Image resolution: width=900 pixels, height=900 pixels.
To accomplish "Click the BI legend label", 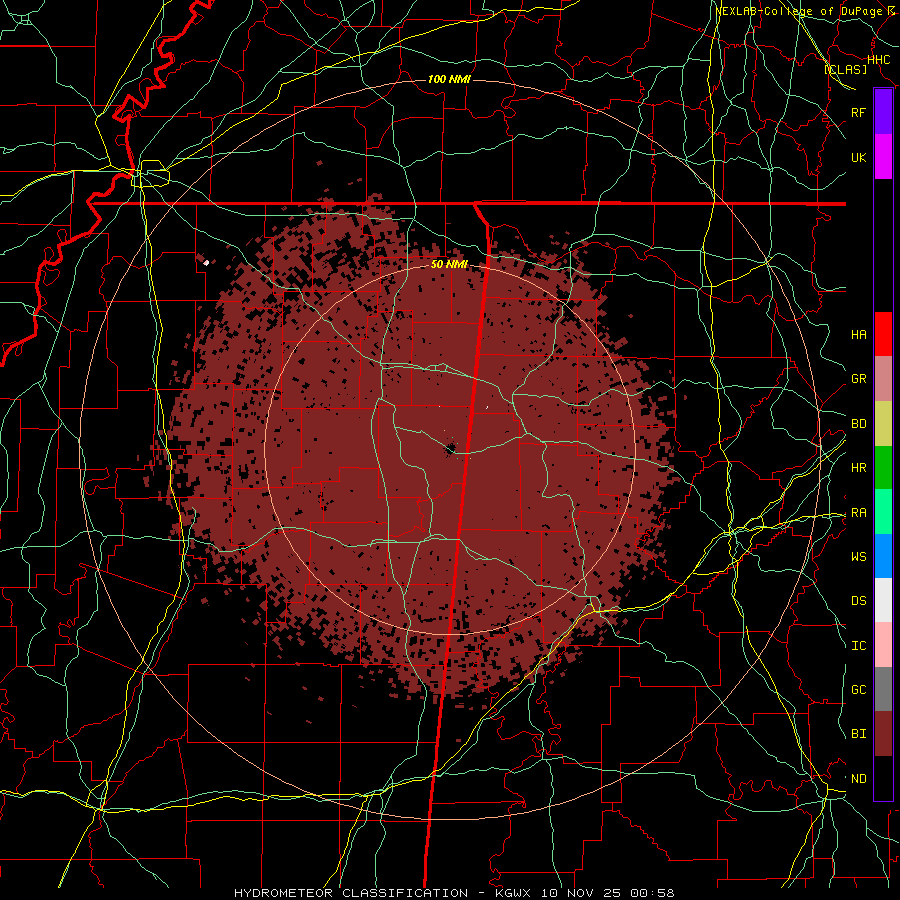I will (x=859, y=734).
